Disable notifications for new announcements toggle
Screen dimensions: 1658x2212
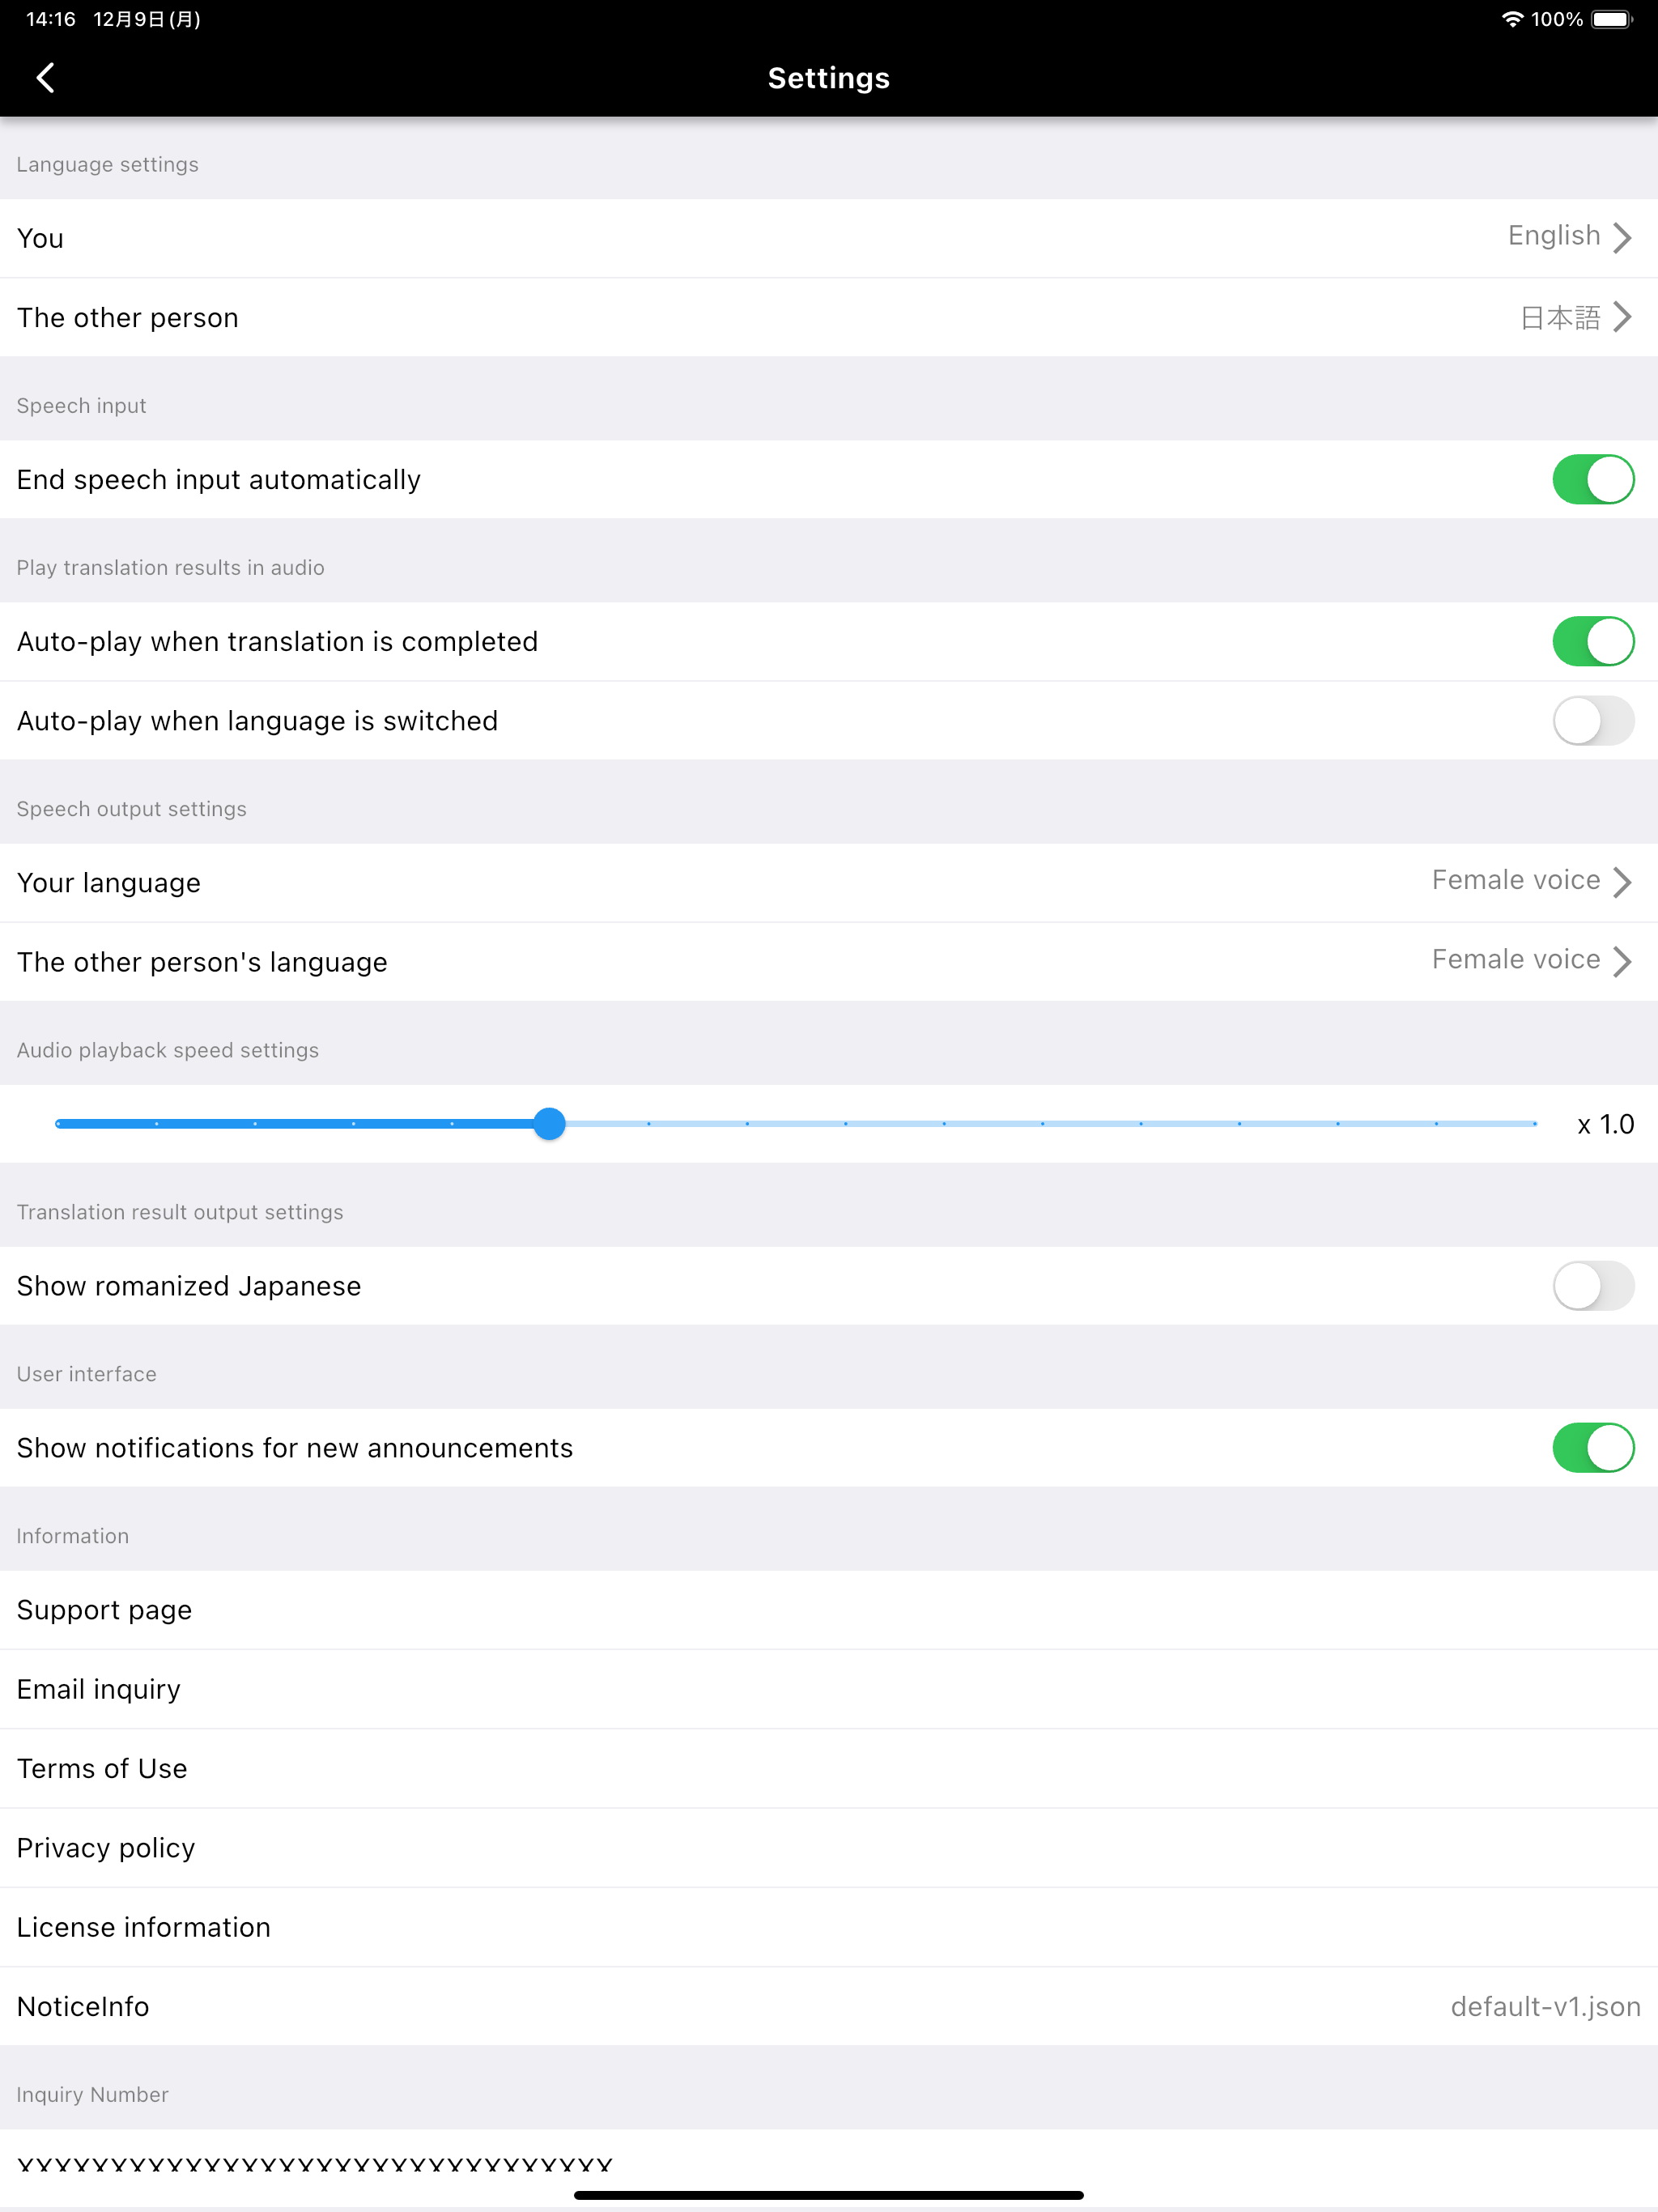click(1593, 1448)
